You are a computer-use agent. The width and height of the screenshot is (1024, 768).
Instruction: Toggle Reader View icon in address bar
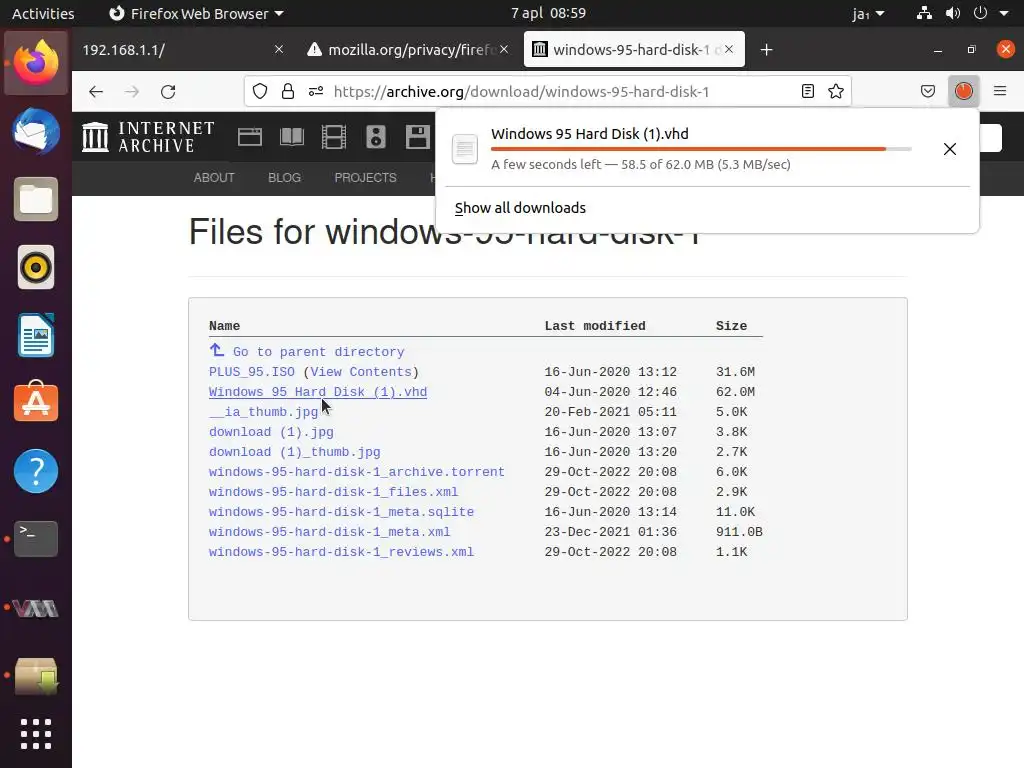tap(808, 91)
